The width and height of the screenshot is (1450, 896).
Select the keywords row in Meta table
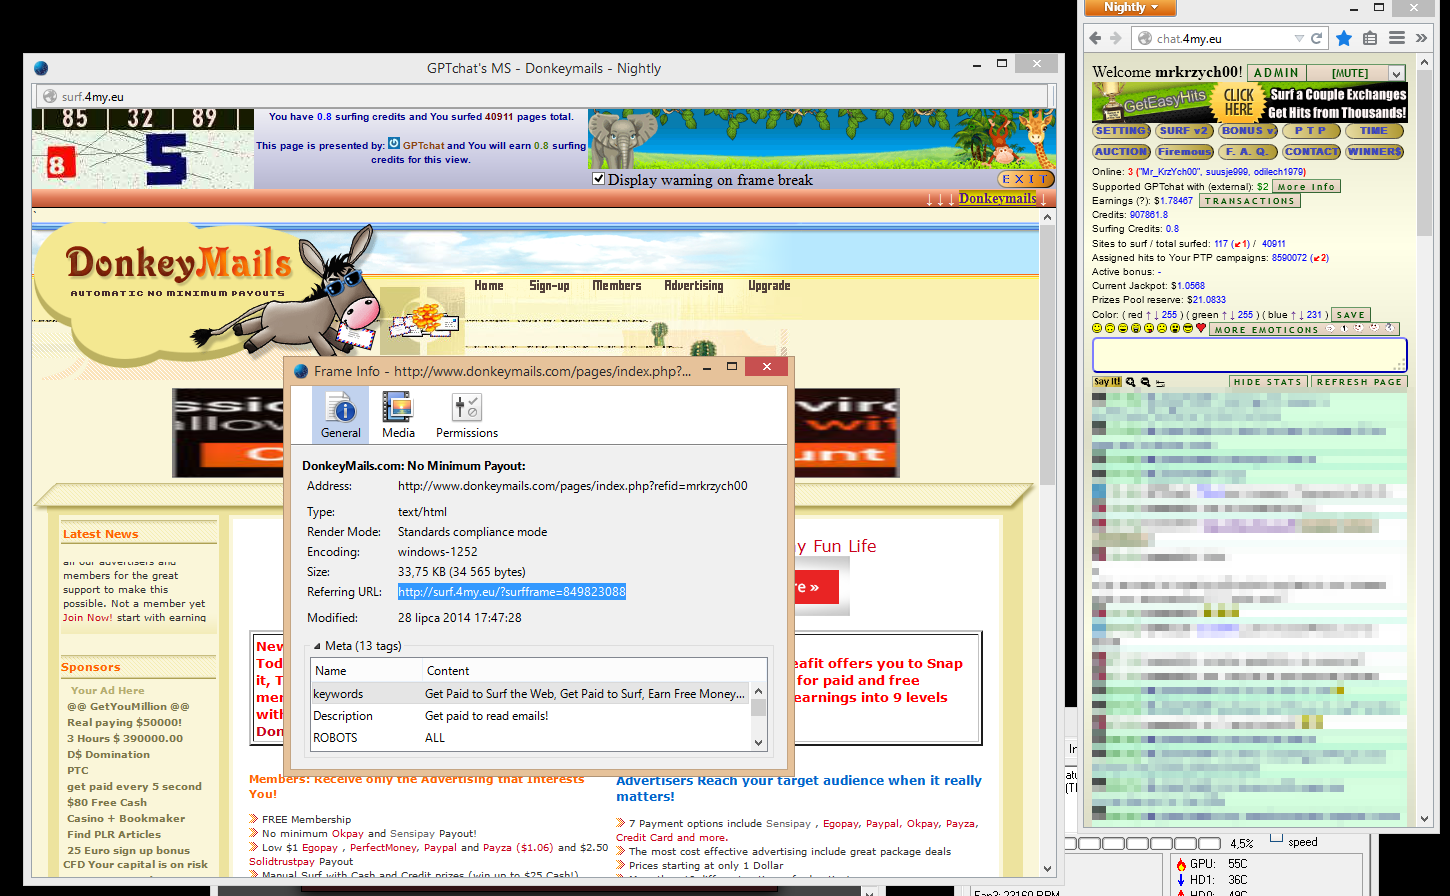point(531,694)
